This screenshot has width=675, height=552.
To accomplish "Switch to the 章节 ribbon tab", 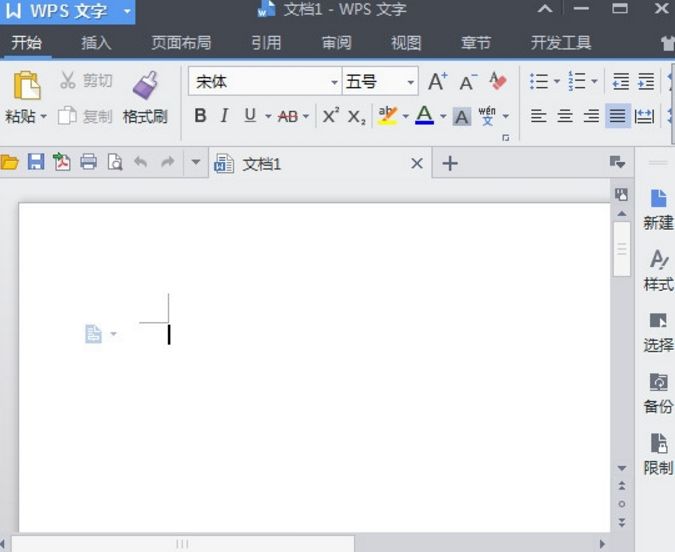I will point(476,43).
